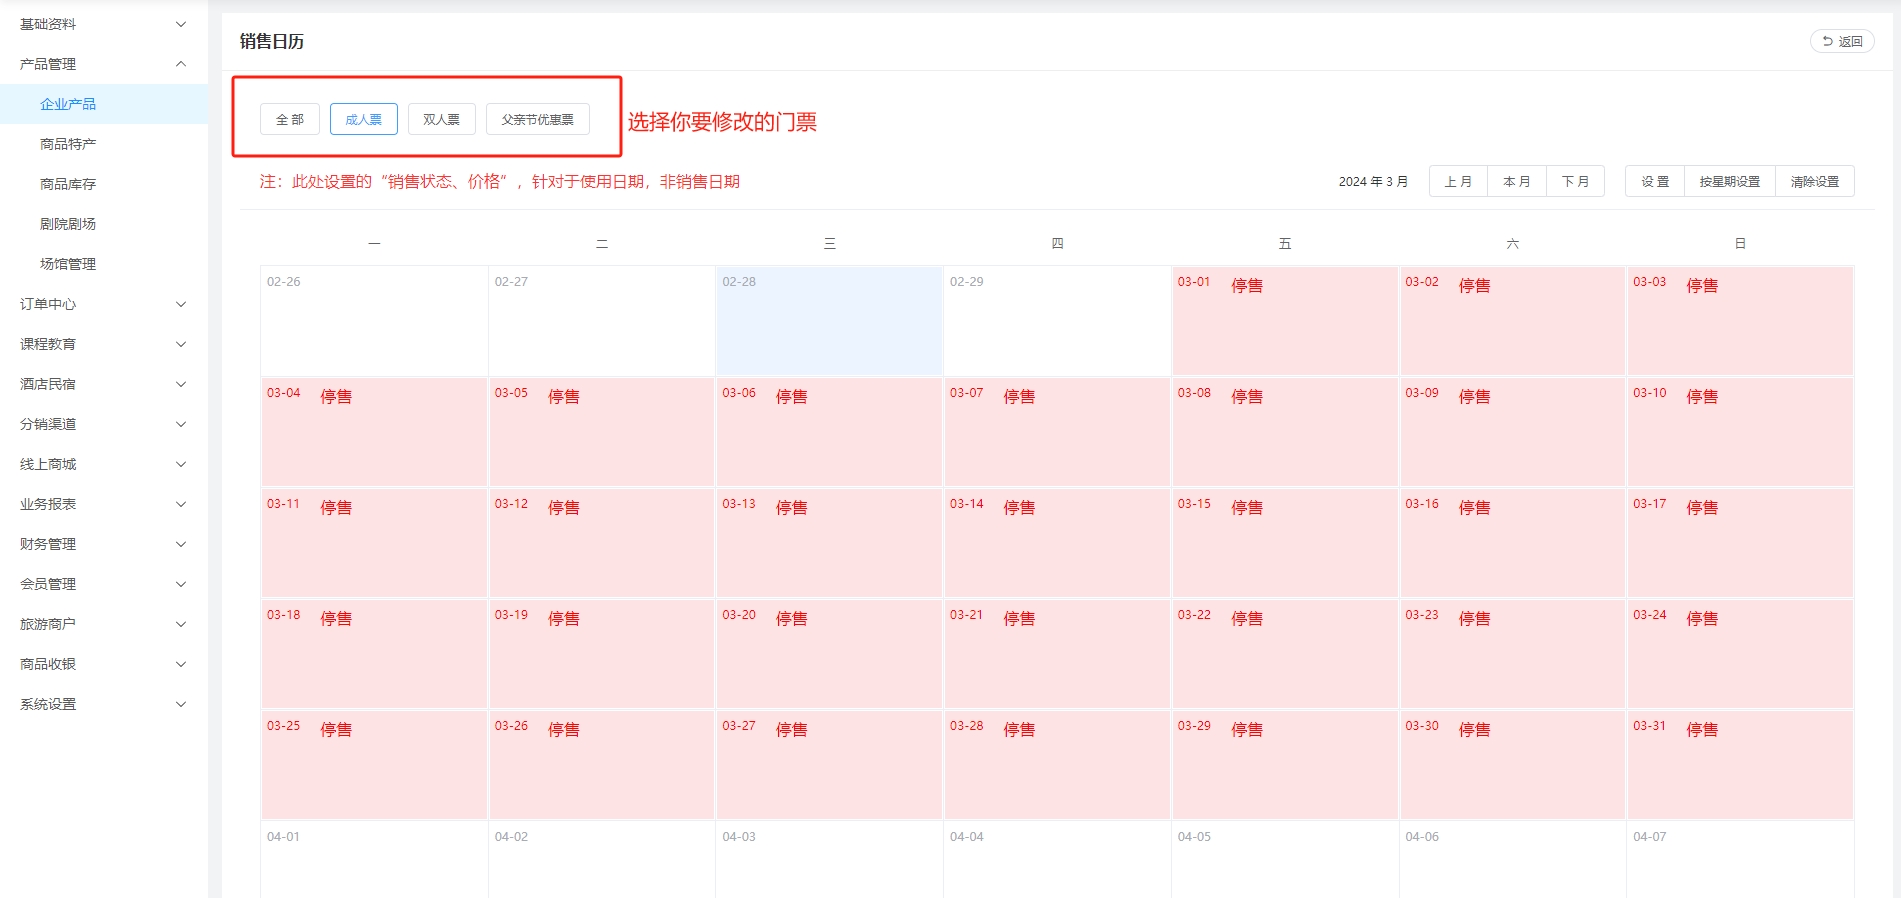Select the 03-15 calendar day cell

(1284, 542)
